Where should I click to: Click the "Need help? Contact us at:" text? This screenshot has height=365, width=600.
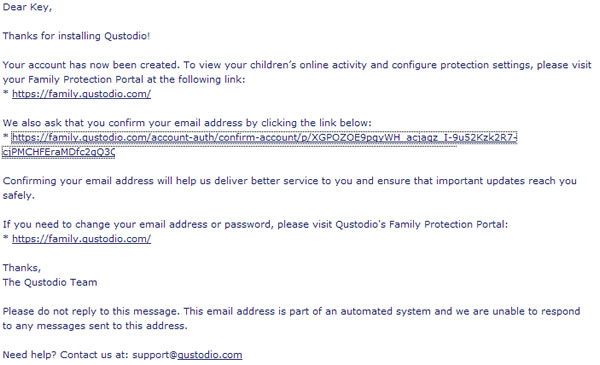pyautogui.click(x=66, y=355)
